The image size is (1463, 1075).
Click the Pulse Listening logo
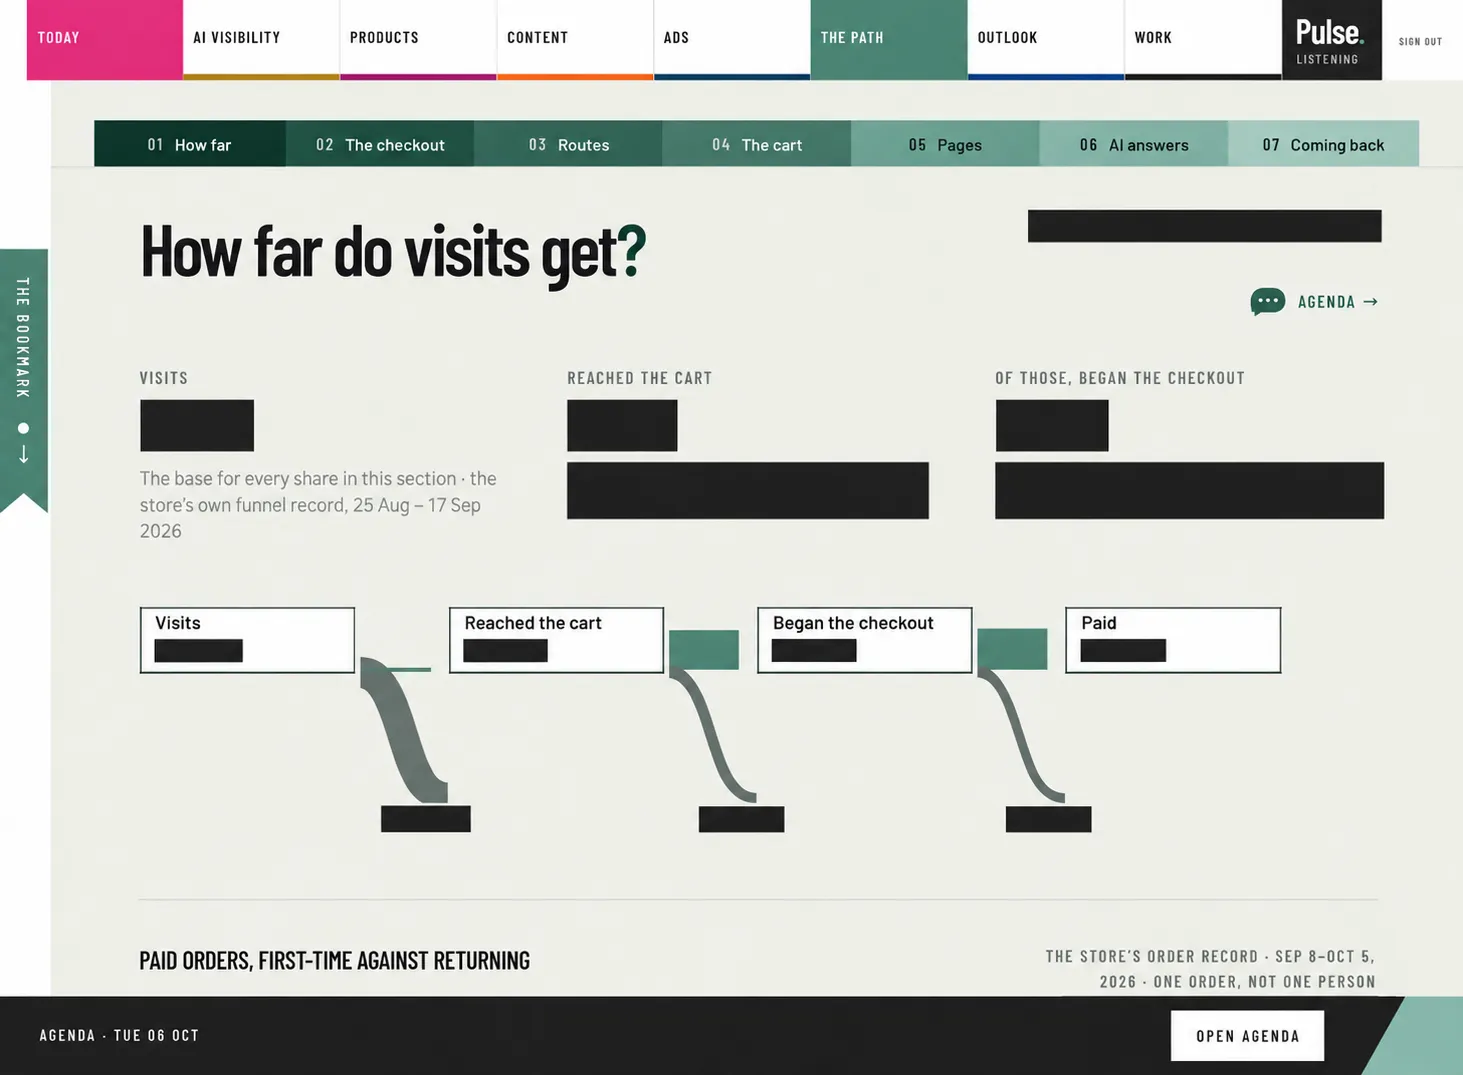click(x=1331, y=40)
